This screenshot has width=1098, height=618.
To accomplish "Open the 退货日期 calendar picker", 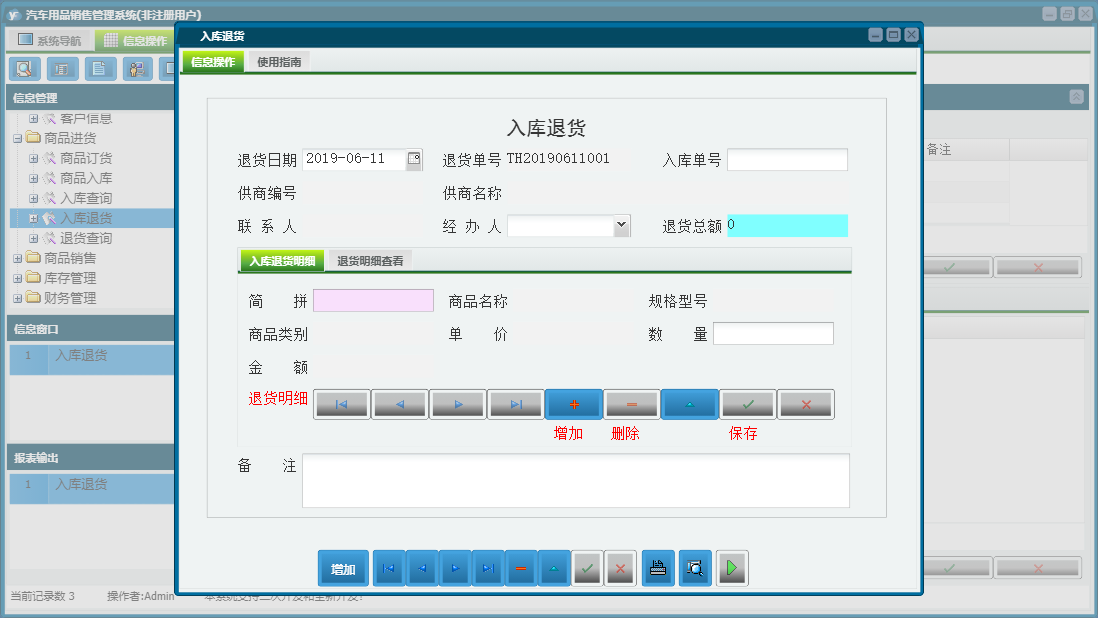I will coord(414,159).
